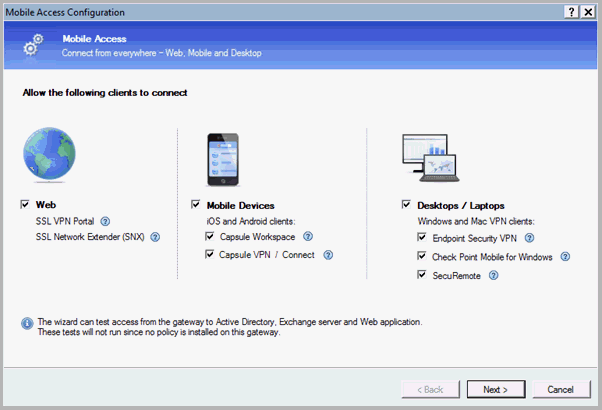
Task: Uncheck Capsule Workspace option
Action: click(210, 237)
